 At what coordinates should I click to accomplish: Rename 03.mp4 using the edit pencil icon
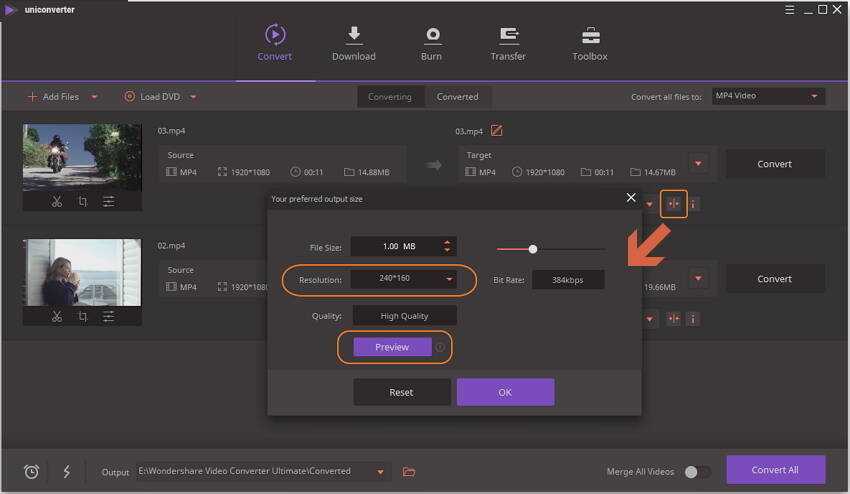click(497, 131)
